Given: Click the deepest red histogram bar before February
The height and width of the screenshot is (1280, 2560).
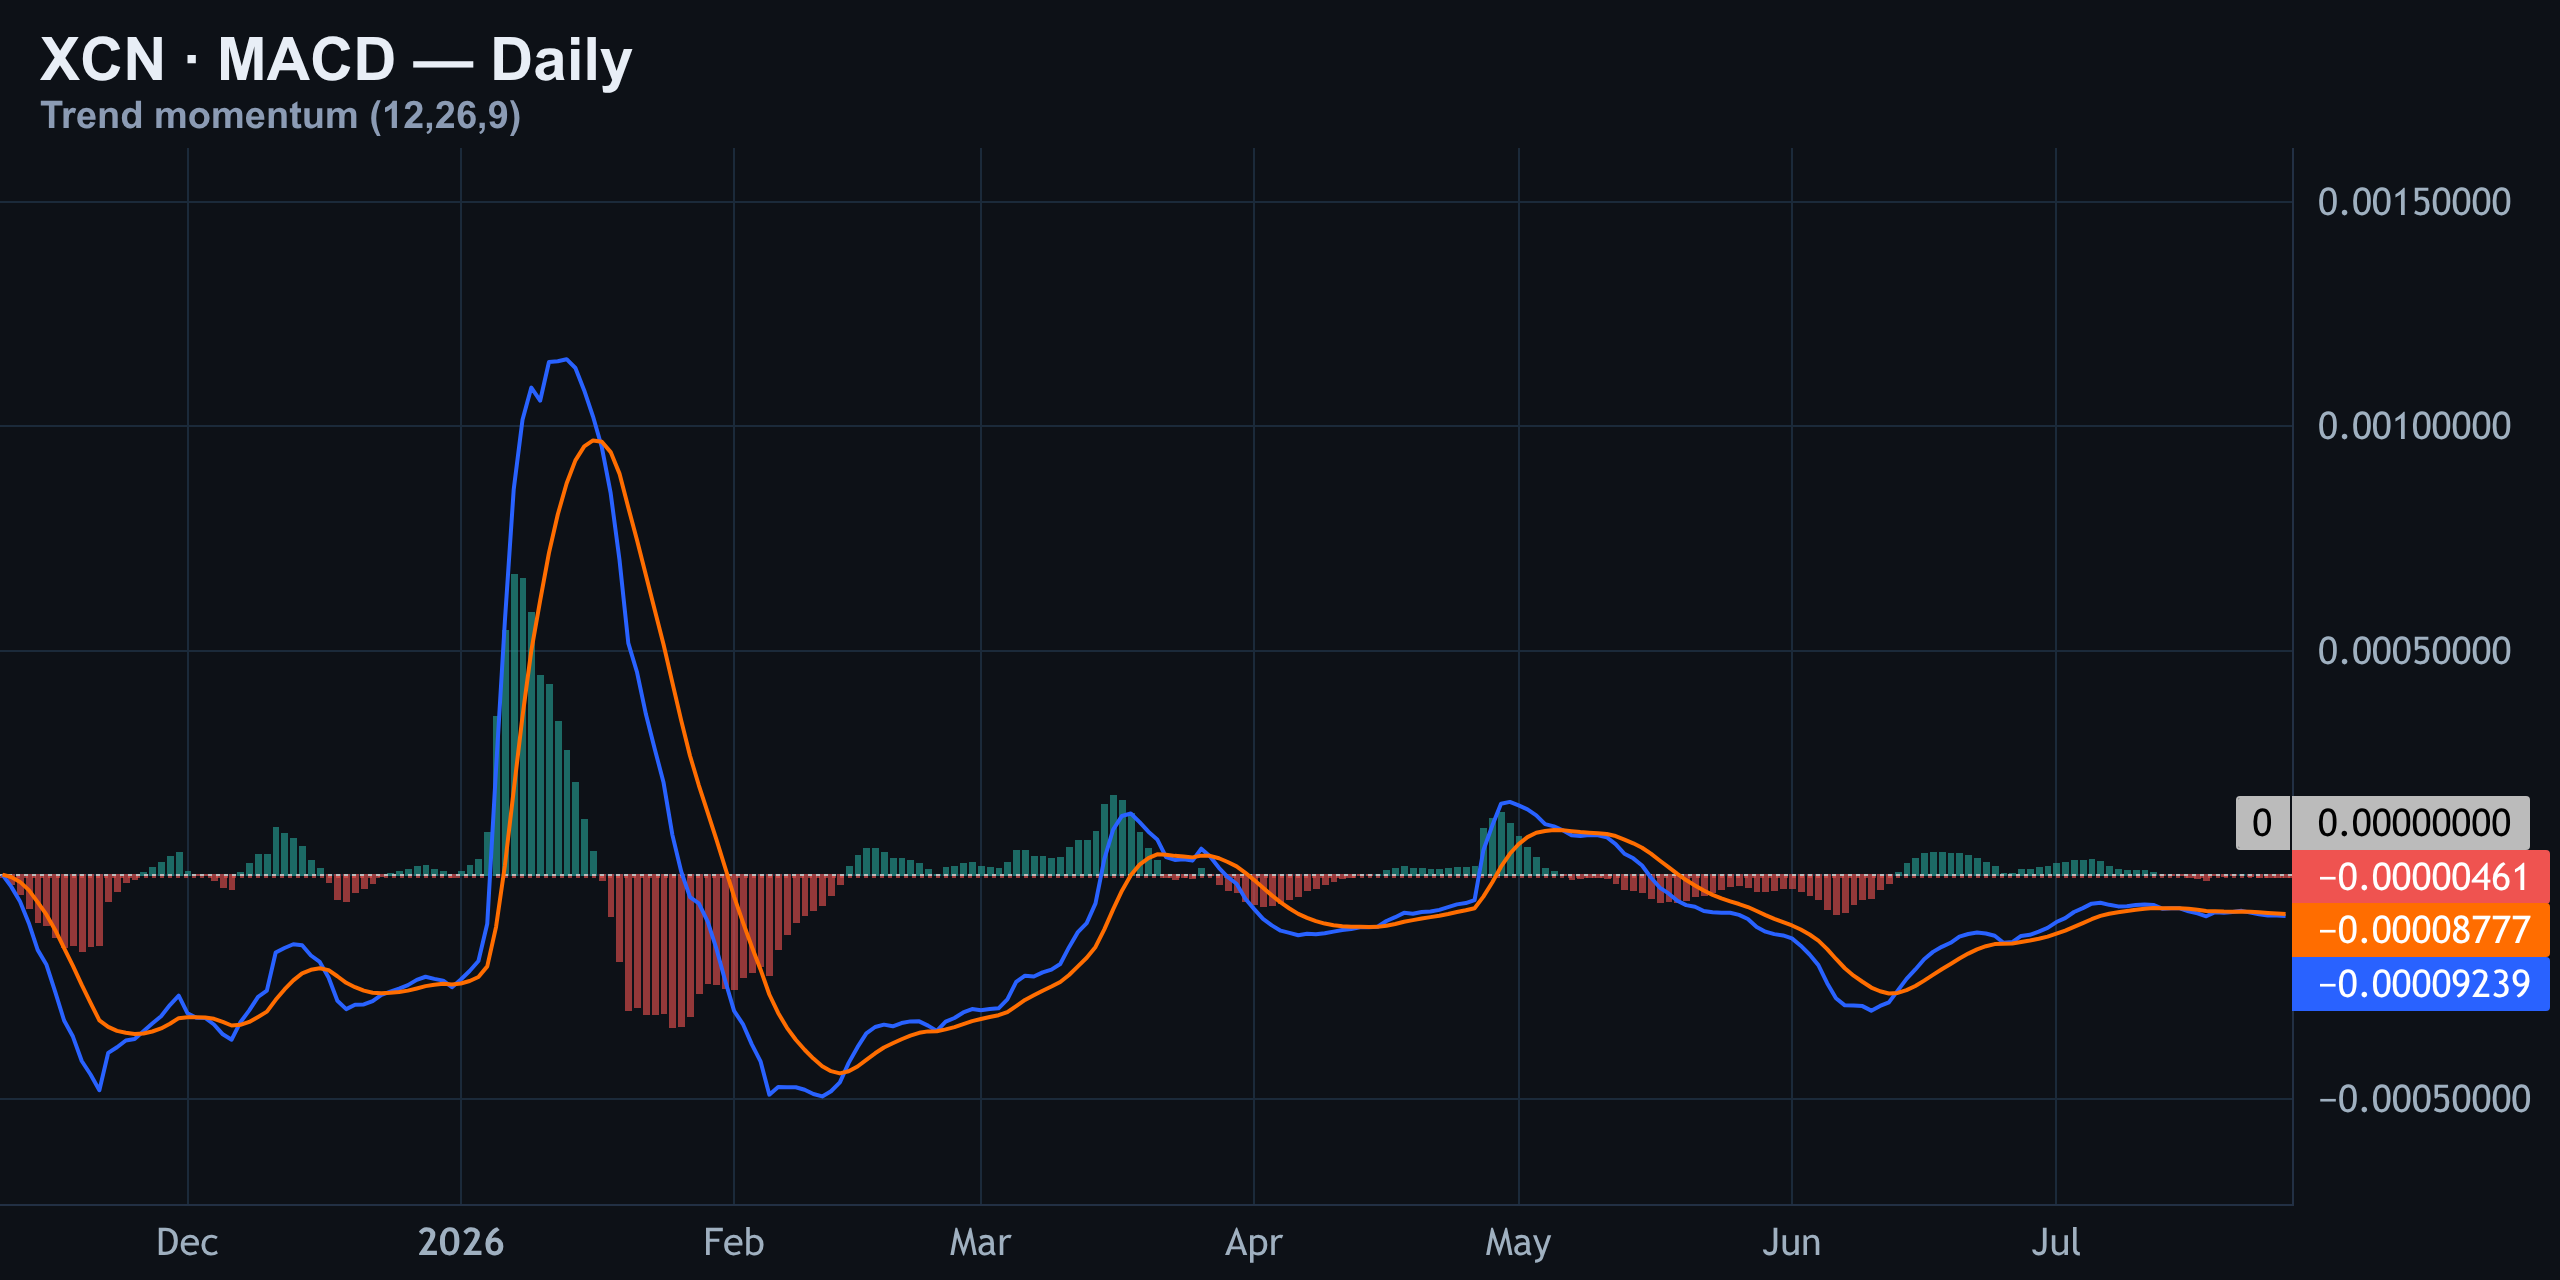Looking at the screenshot, I should point(673,951).
